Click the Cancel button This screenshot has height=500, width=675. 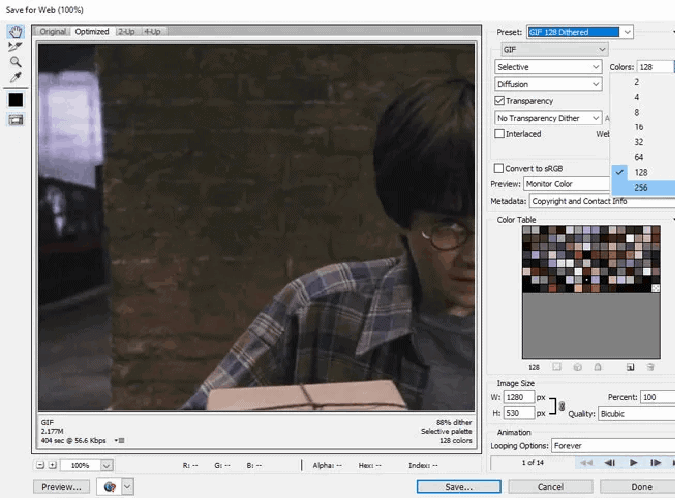click(550, 487)
